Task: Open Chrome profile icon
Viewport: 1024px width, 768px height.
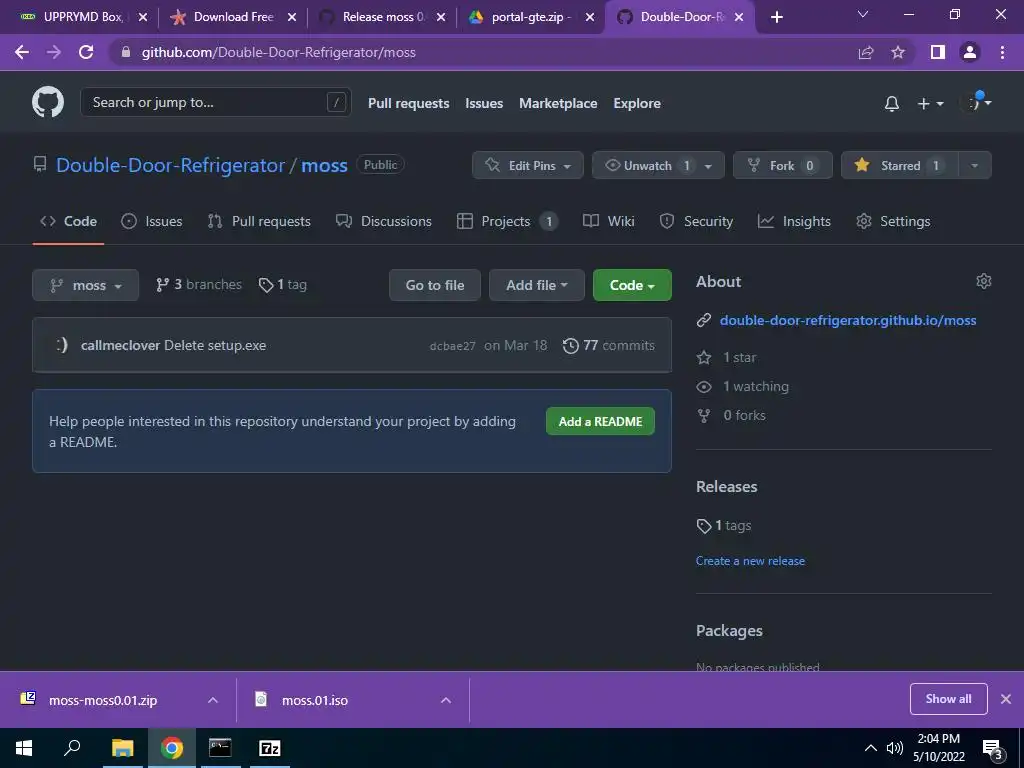Action: 970,52
